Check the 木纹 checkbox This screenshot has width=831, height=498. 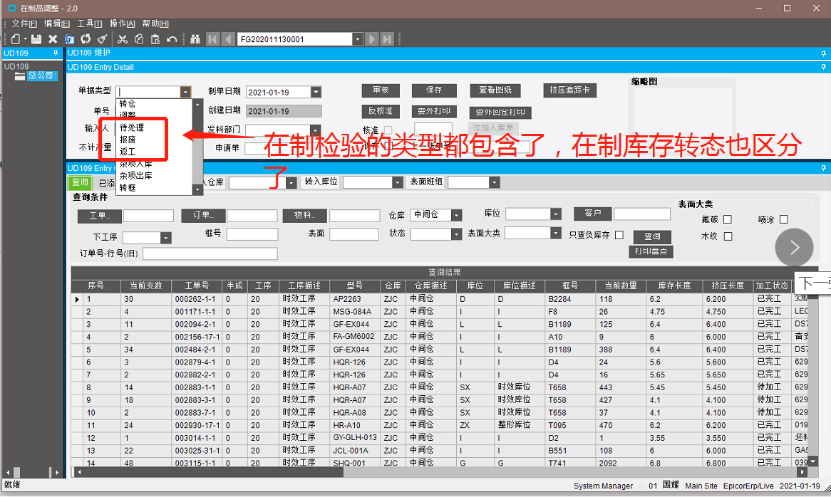point(728,236)
